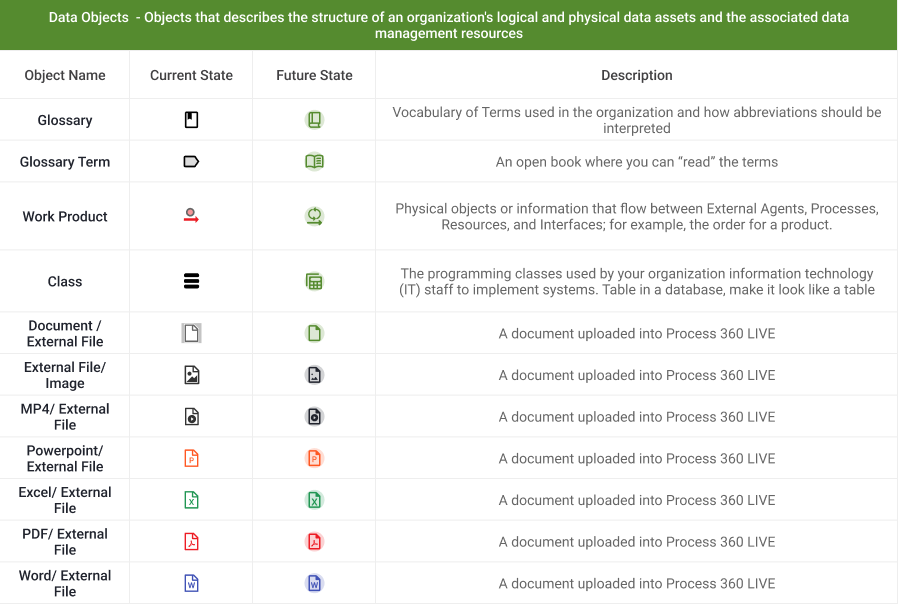Click the Glossary current state icon
Viewport: 898px width, 604px height.
pos(191,120)
